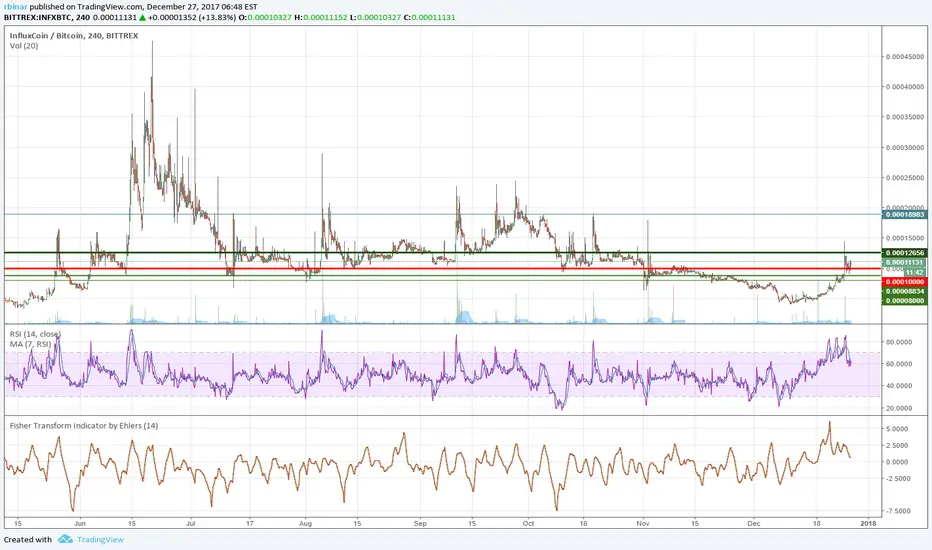Click the RSI axis value 40.0000
The width and height of the screenshot is (932, 550).
899,386
